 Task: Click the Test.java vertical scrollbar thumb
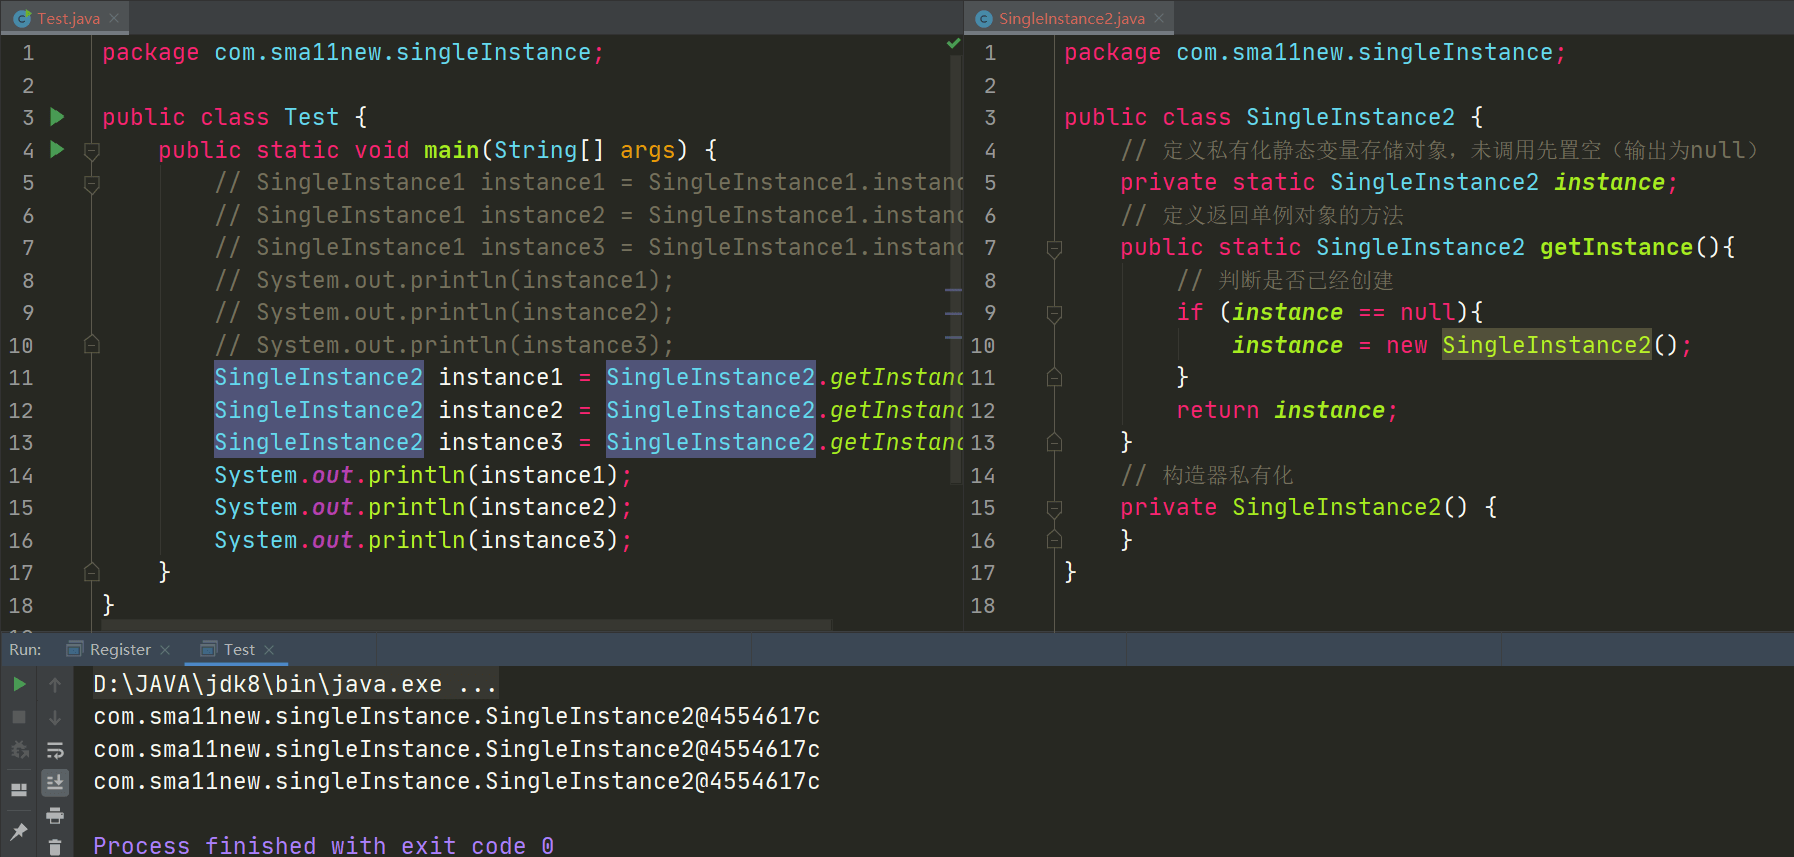[955, 270]
